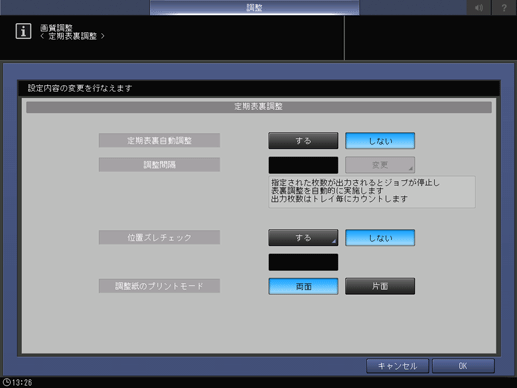Choose 片面 print mode for adjustment paper
This screenshot has height=388, width=517.
[380, 286]
